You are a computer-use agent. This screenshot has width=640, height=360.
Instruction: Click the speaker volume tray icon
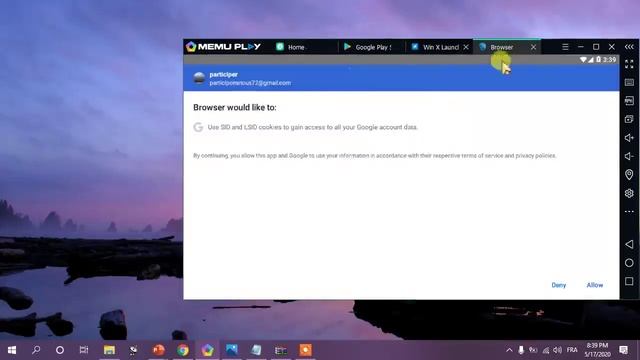tap(558, 350)
